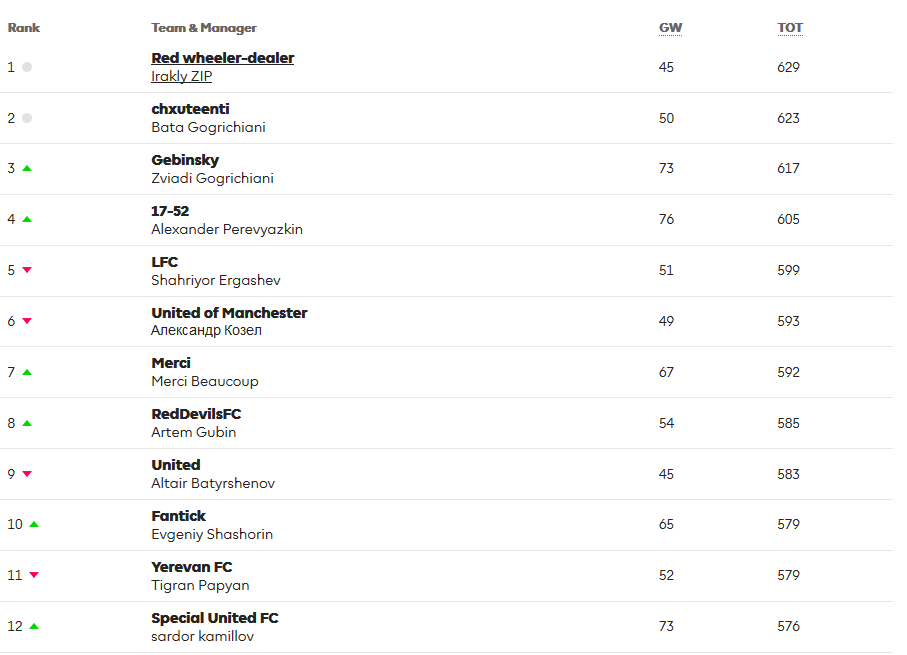Click the red down arrow for United of Manchester
This screenshot has height=655, width=907.
coord(27,321)
